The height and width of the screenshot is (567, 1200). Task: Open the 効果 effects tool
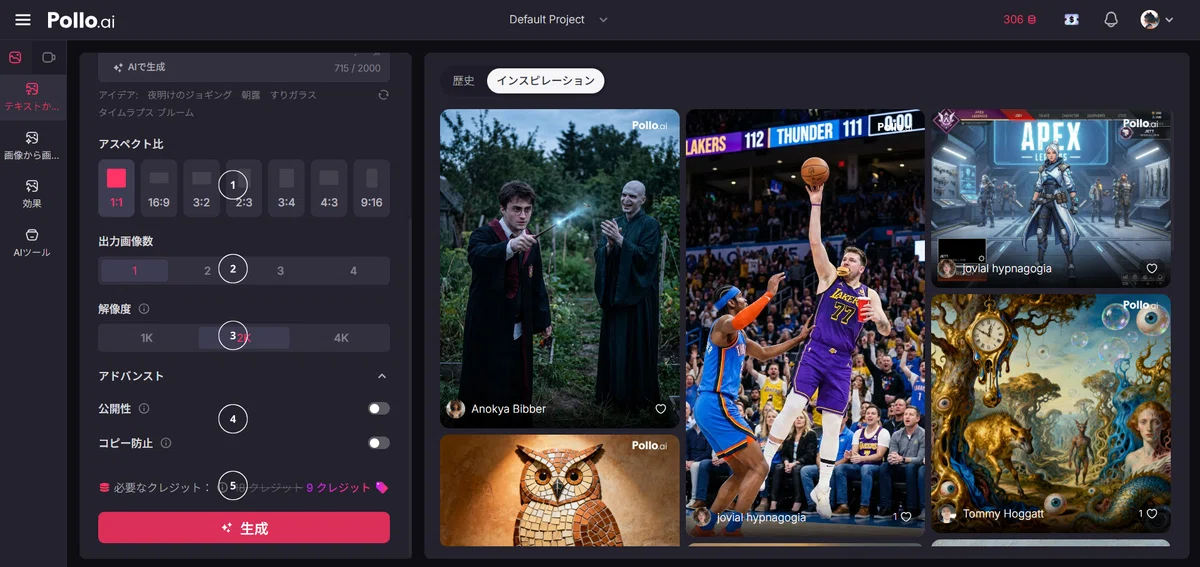[33, 194]
